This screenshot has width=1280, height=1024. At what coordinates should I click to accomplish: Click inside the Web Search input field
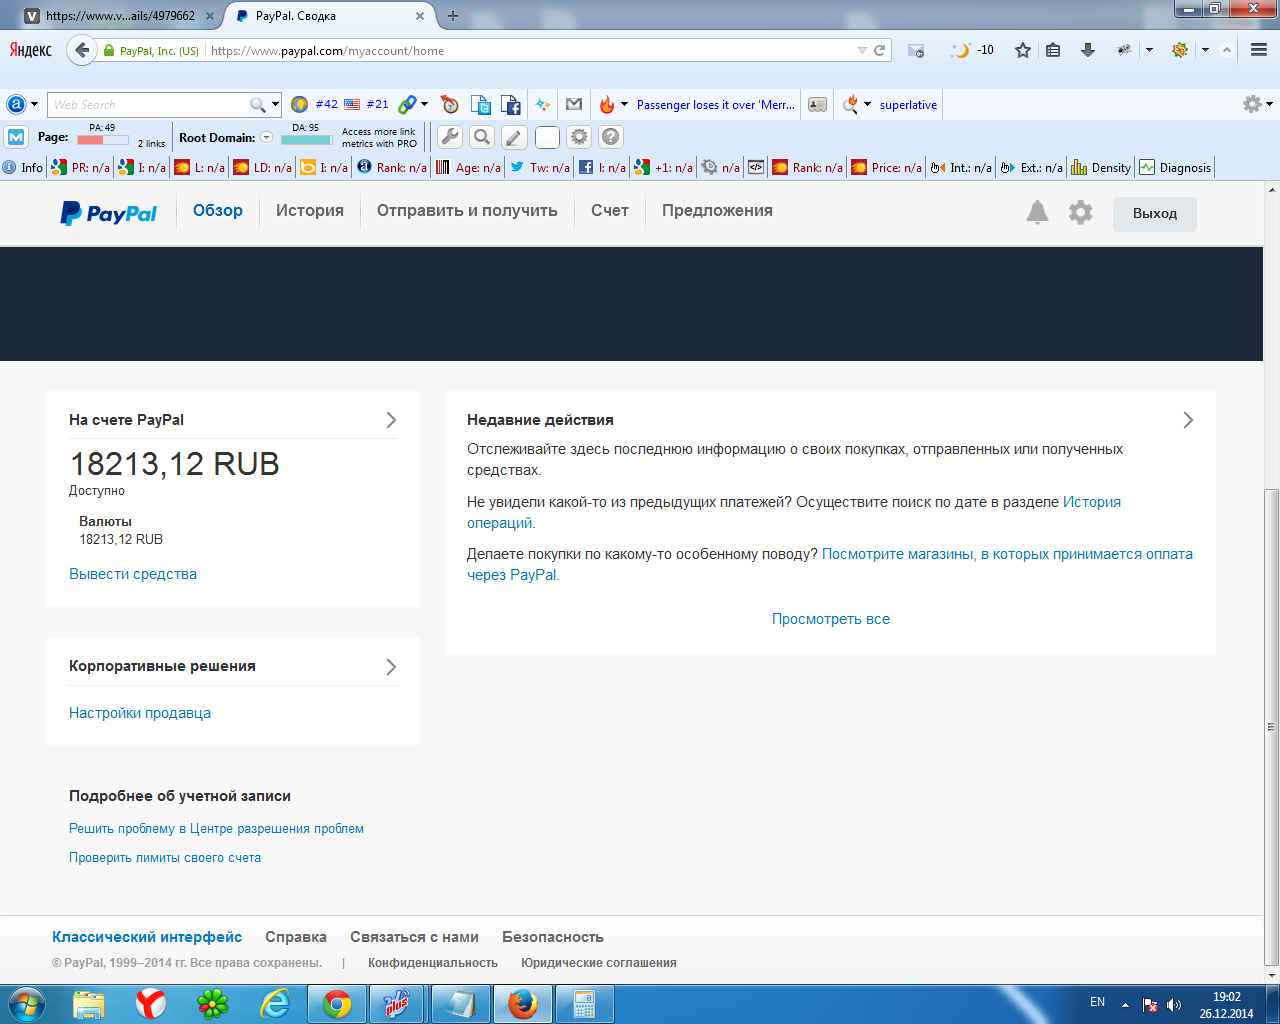tap(150, 104)
